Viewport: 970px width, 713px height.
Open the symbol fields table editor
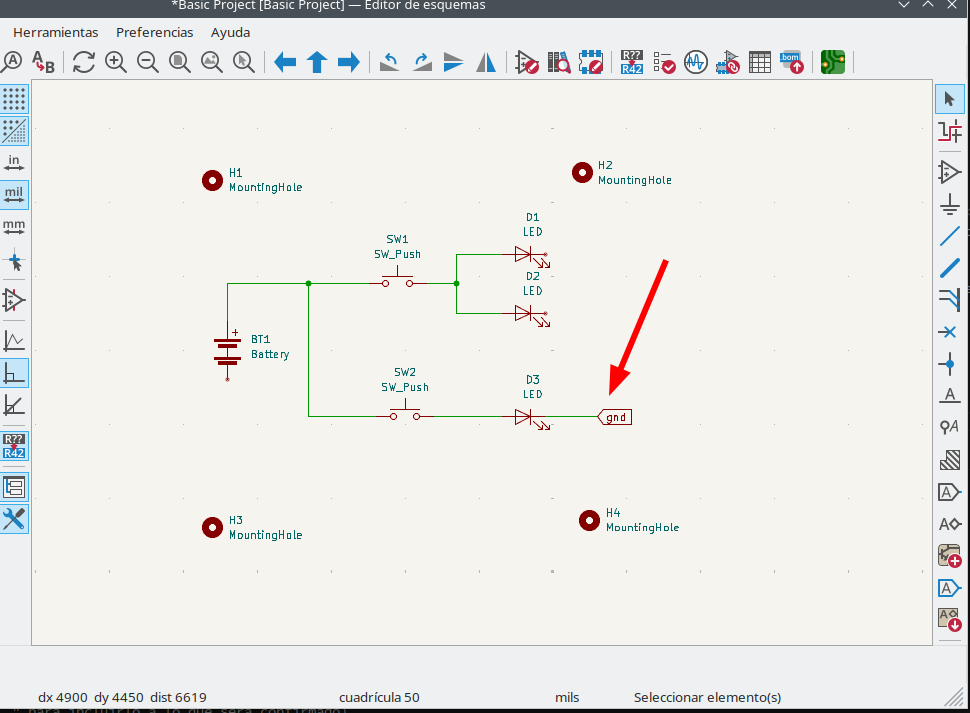tap(760, 62)
